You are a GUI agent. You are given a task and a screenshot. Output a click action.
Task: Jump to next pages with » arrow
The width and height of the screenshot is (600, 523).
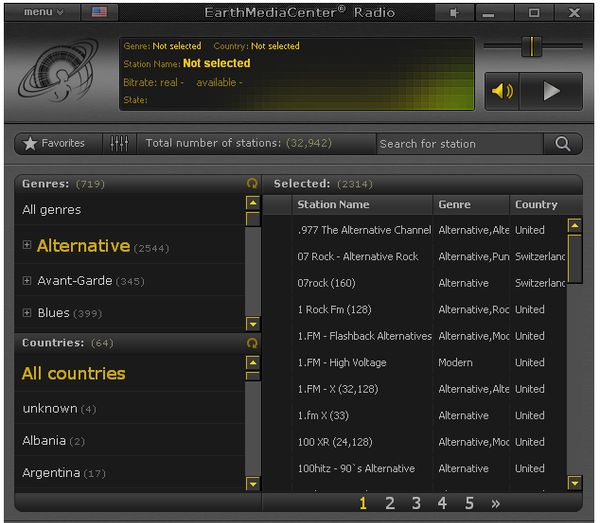[496, 504]
